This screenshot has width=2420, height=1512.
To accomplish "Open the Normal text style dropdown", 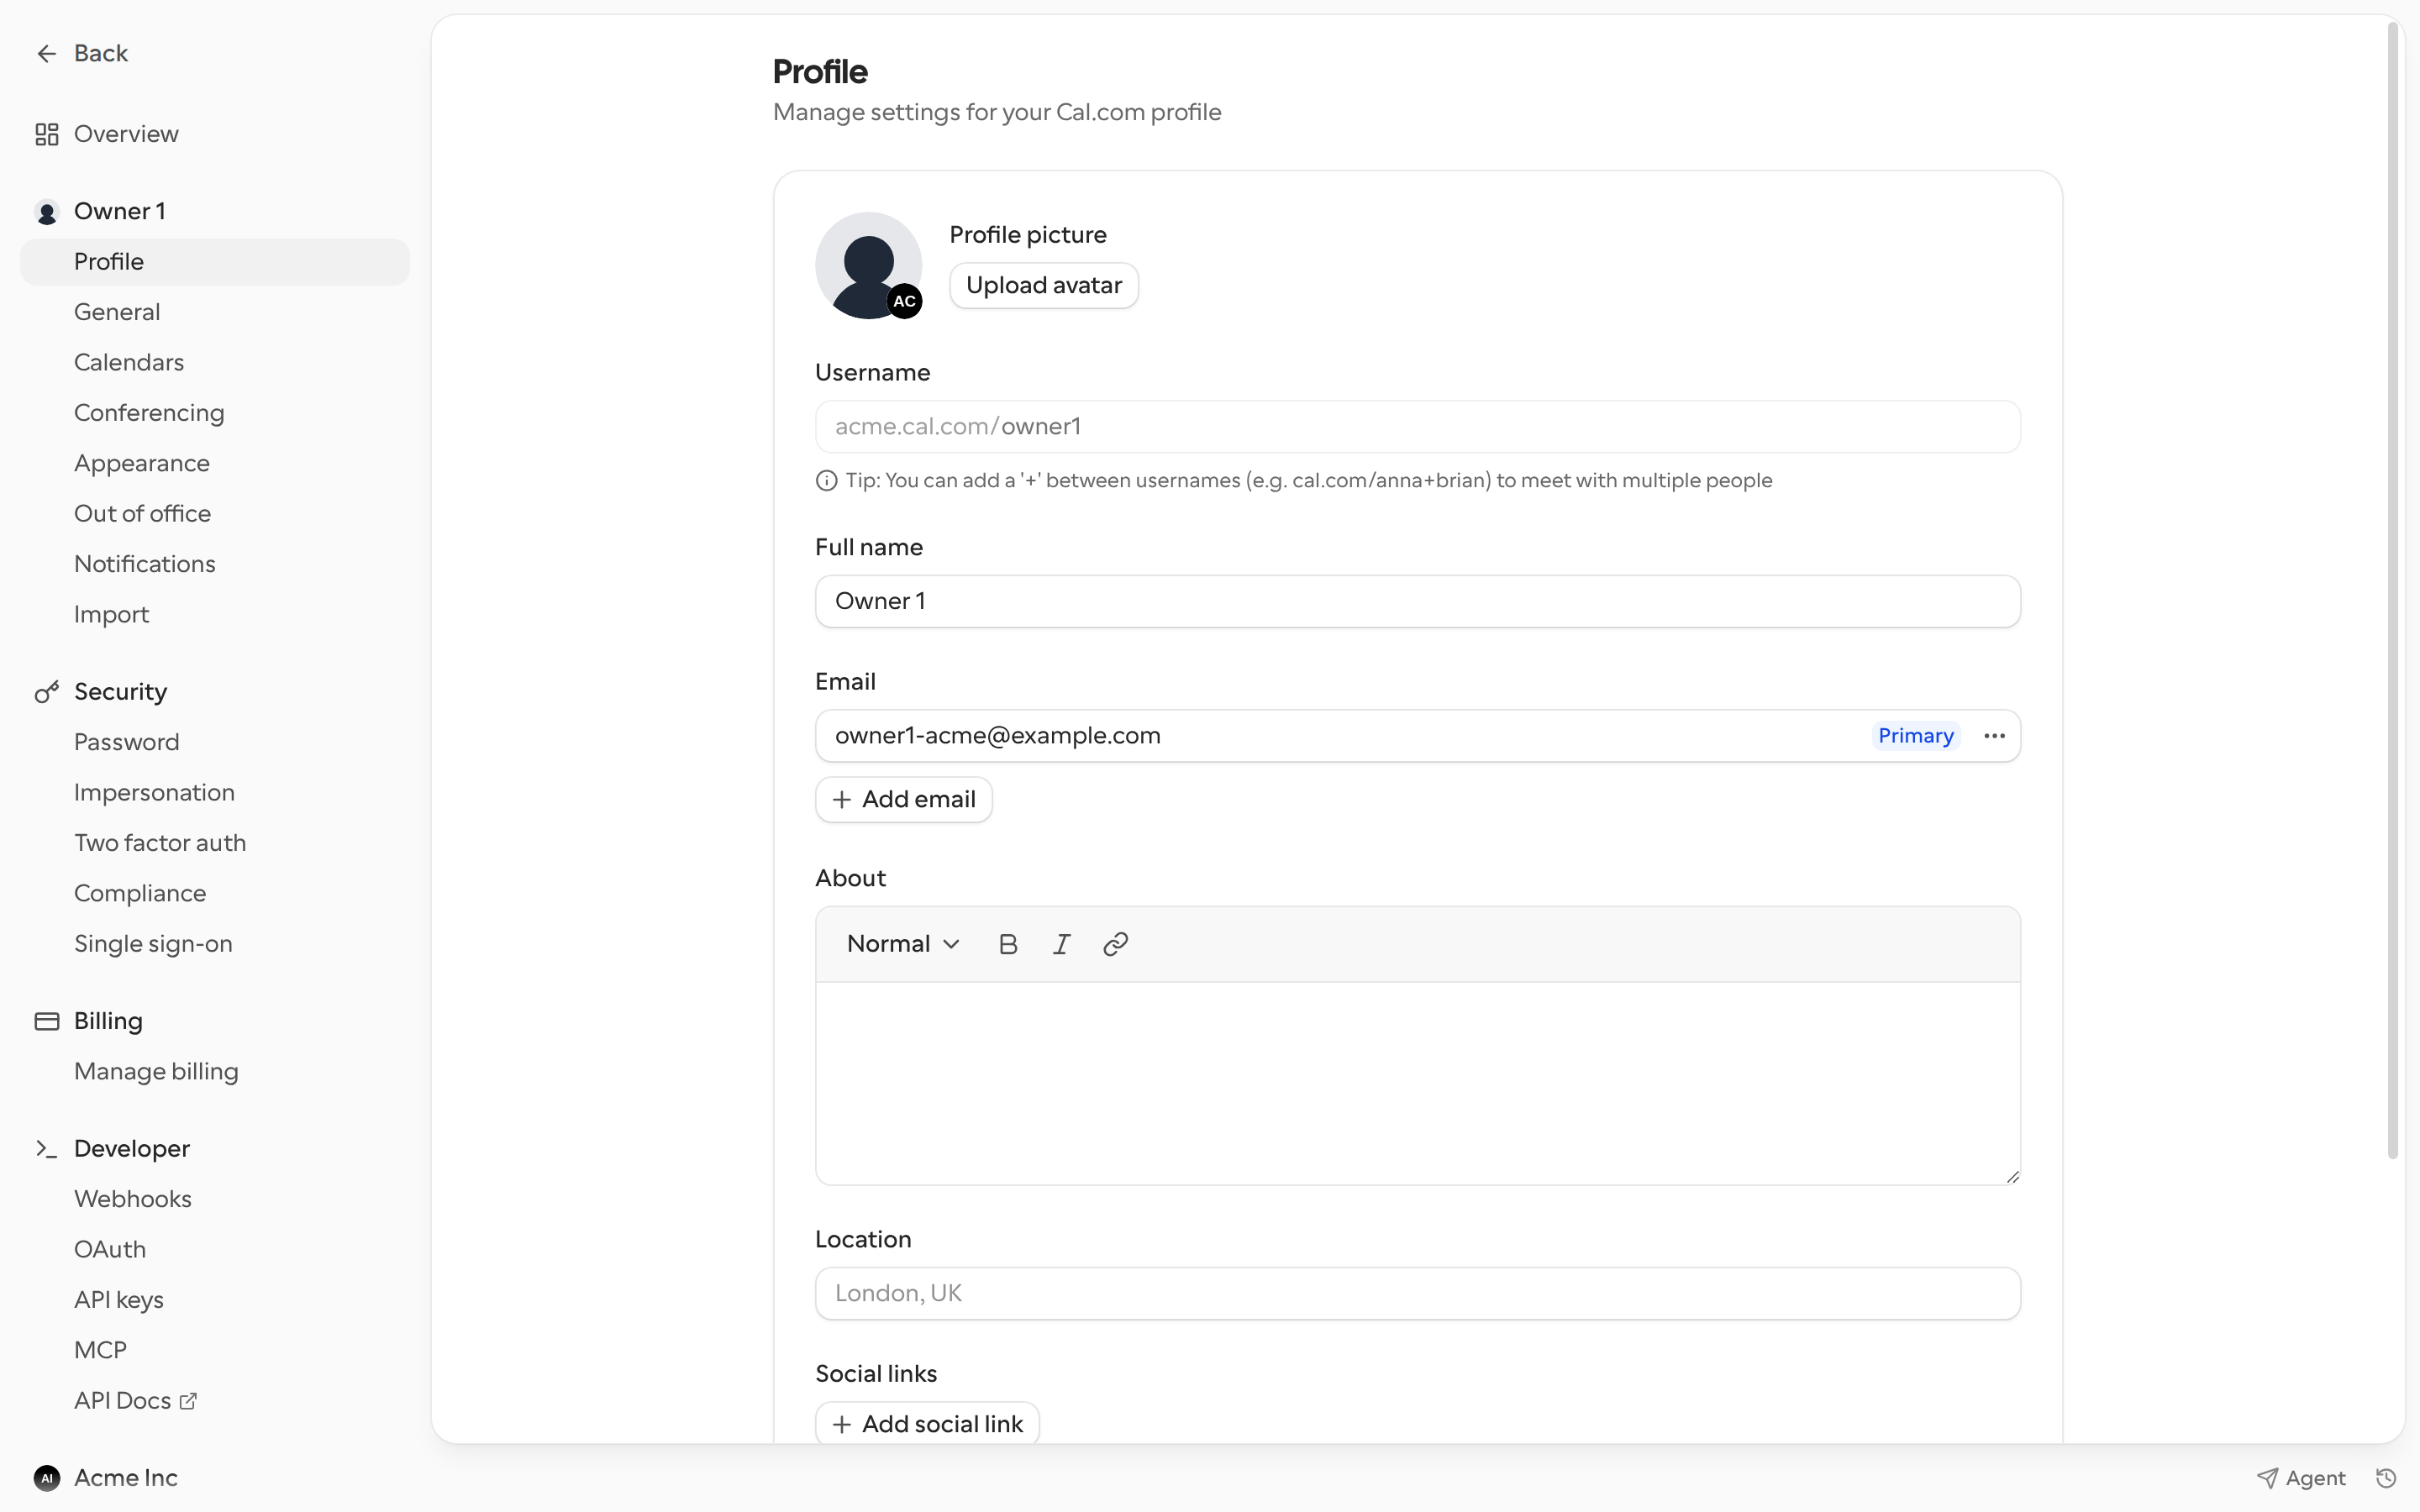I will point(903,944).
